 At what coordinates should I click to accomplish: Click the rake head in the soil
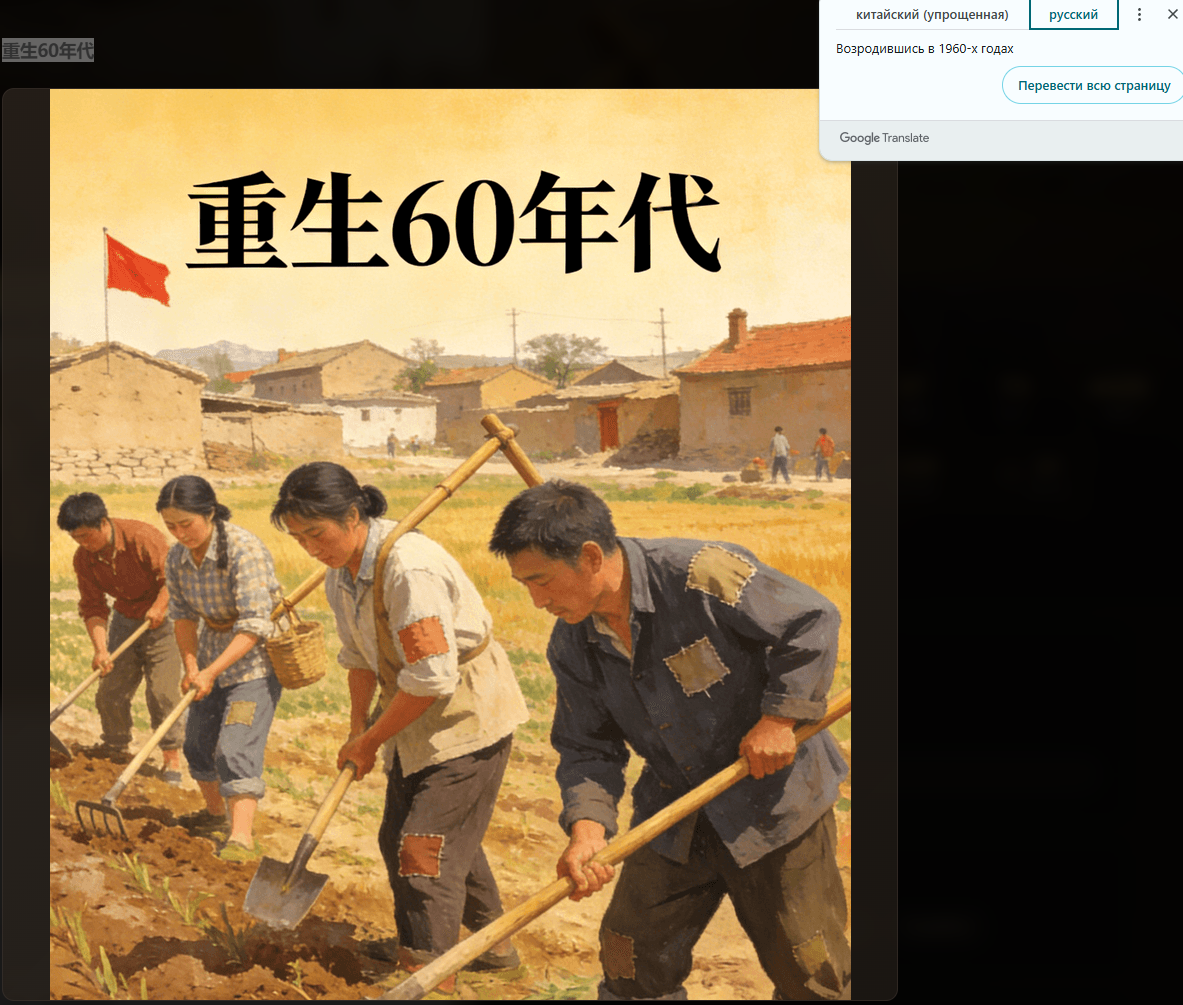click(x=101, y=815)
